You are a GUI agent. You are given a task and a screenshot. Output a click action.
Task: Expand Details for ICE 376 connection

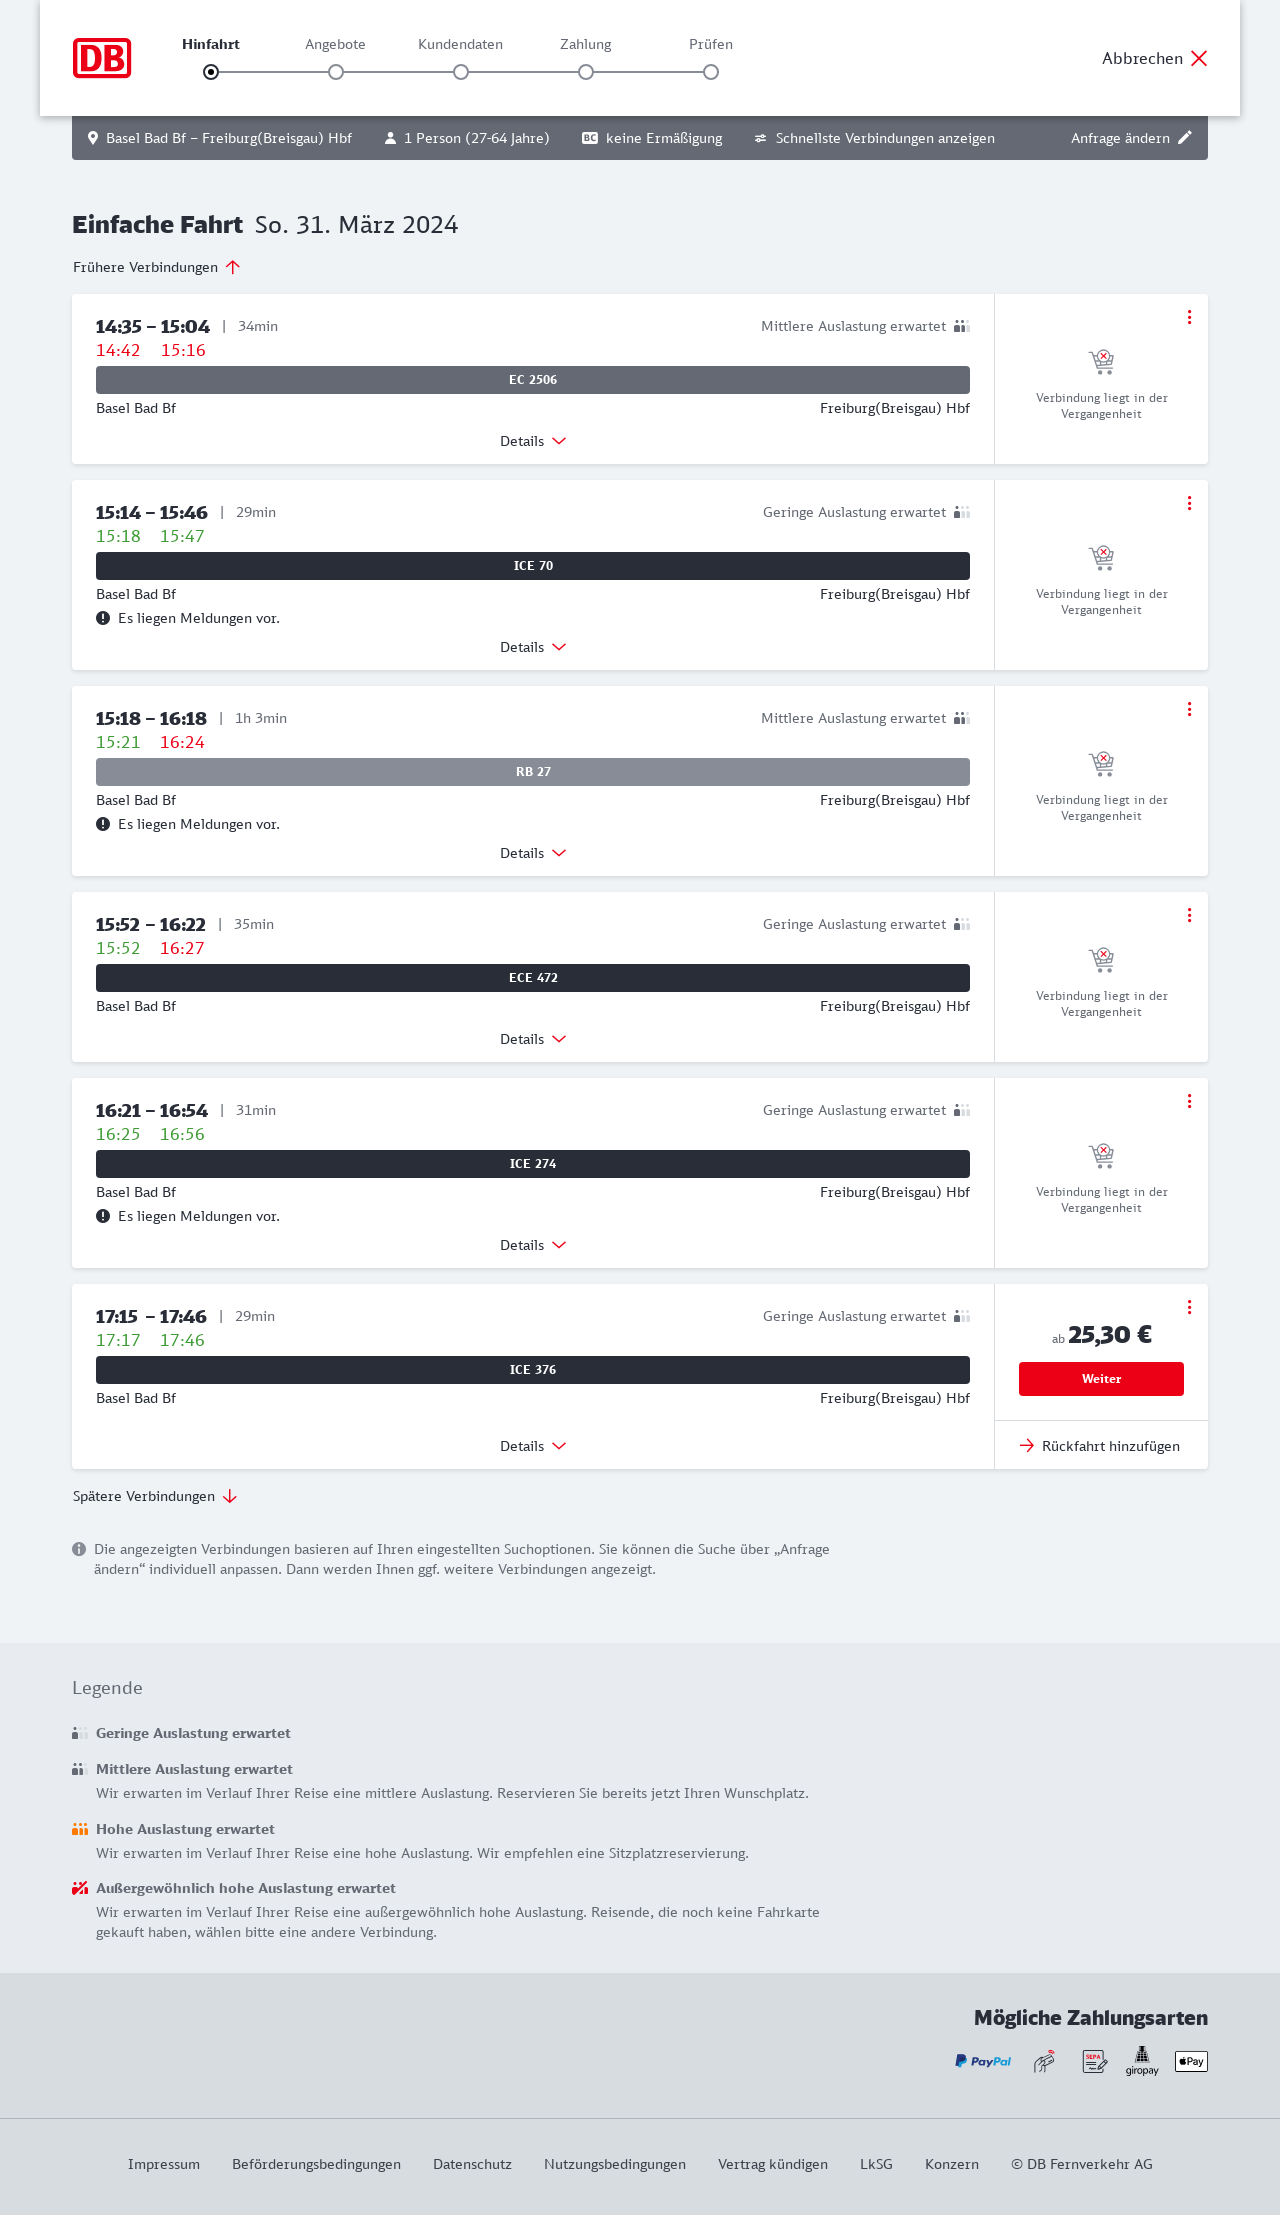533,1446
